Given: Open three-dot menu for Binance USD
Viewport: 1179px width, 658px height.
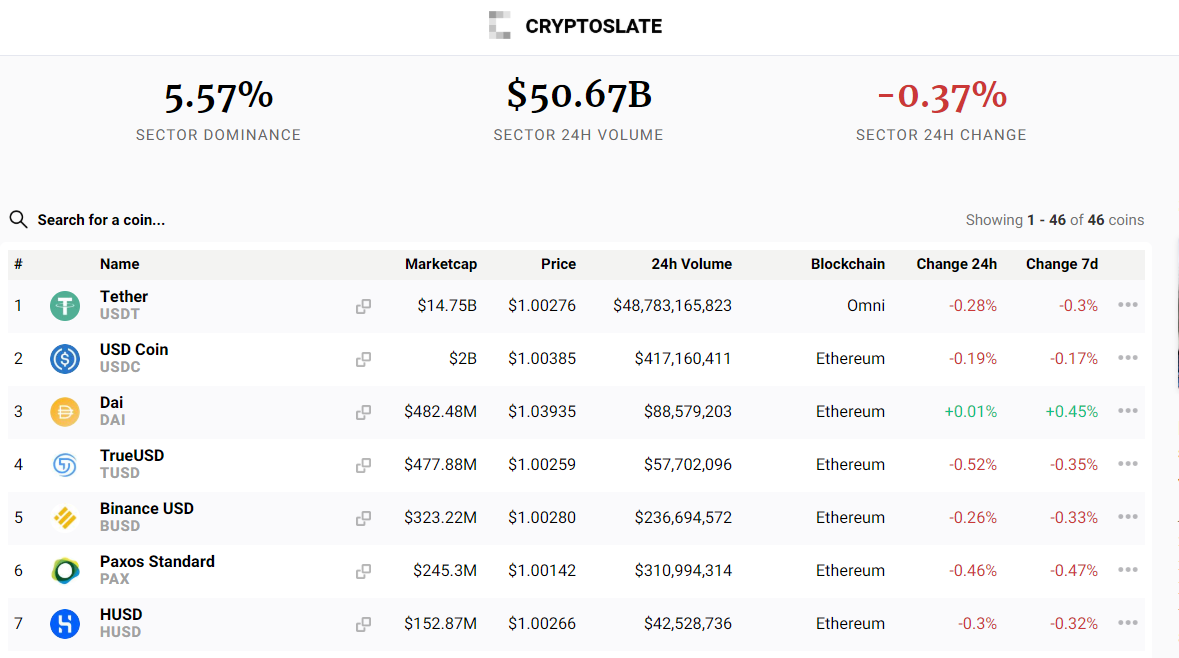Looking at the screenshot, I should point(1128,517).
